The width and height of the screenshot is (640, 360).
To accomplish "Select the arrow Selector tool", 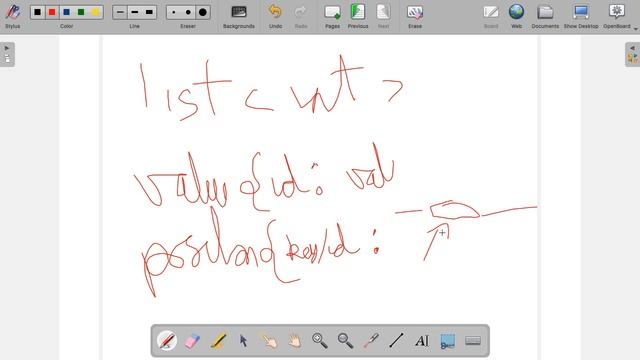I will tap(244, 340).
